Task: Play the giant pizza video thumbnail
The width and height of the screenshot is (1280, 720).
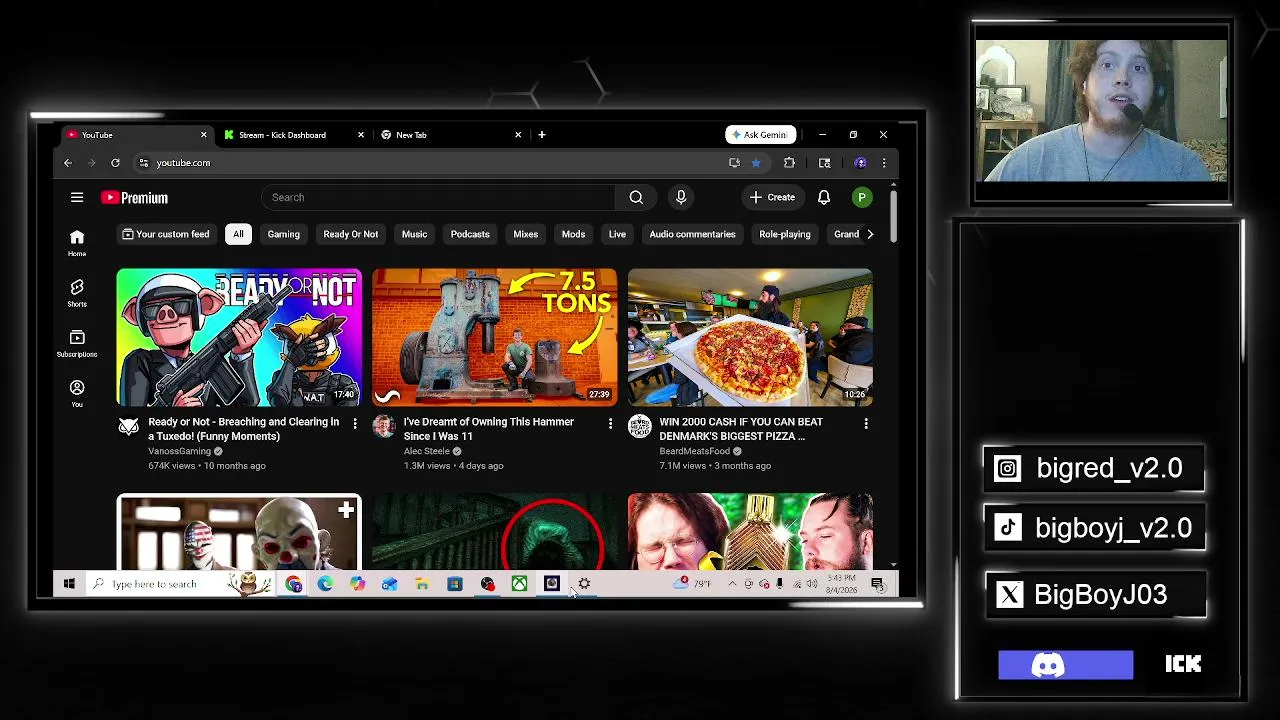Action: click(750, 337)
